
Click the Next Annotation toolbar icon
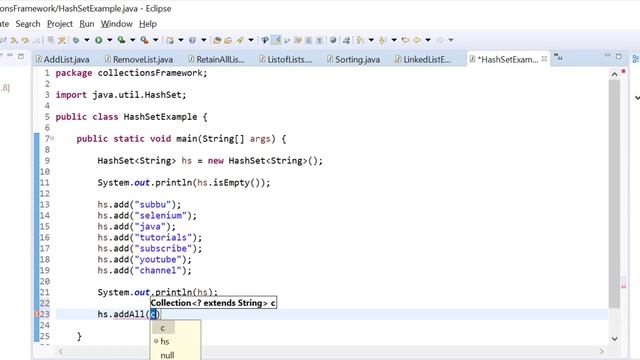point(360,40)
